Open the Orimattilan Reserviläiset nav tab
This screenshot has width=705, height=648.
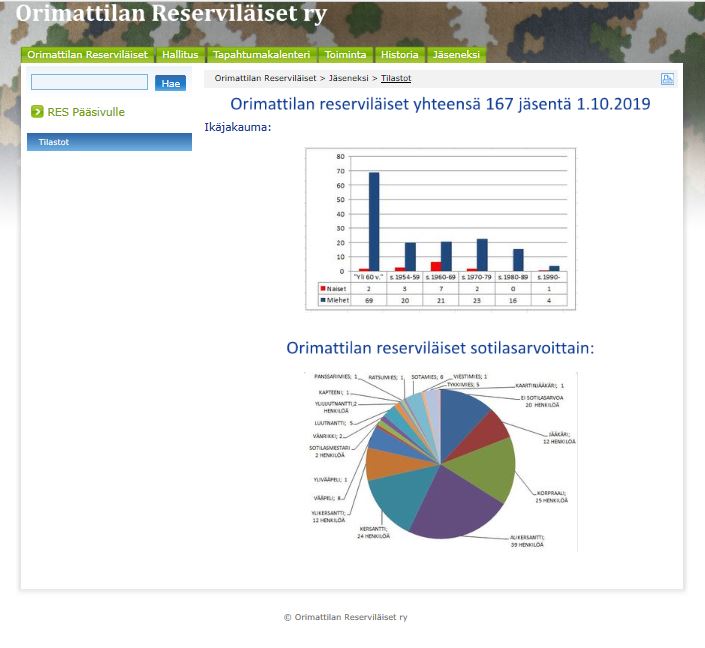tap(88, 55)
